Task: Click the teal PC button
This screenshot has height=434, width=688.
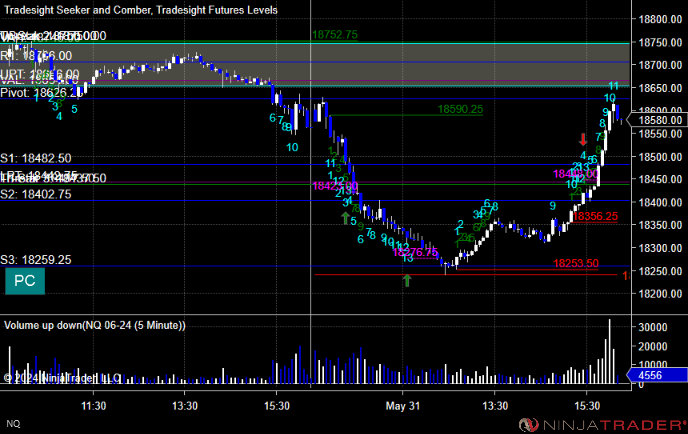Action: (x=25, y=281)
